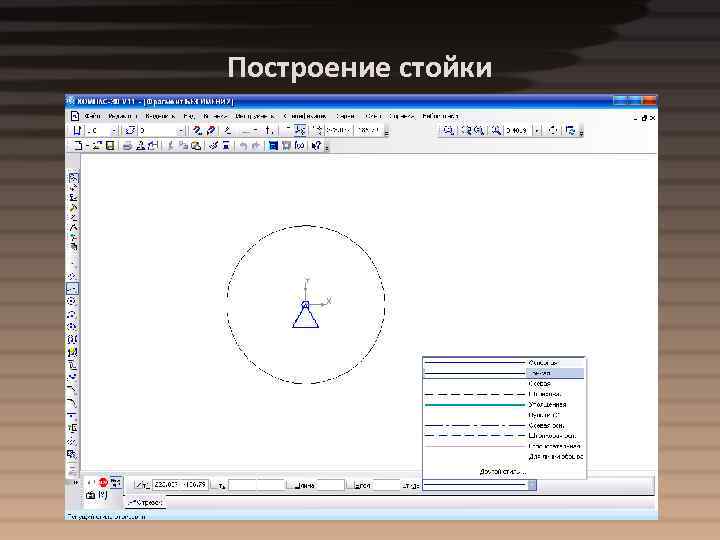720x540 pixels.
Task: Click the Zoom by scale magnifier icon
Action: (496, 130)
